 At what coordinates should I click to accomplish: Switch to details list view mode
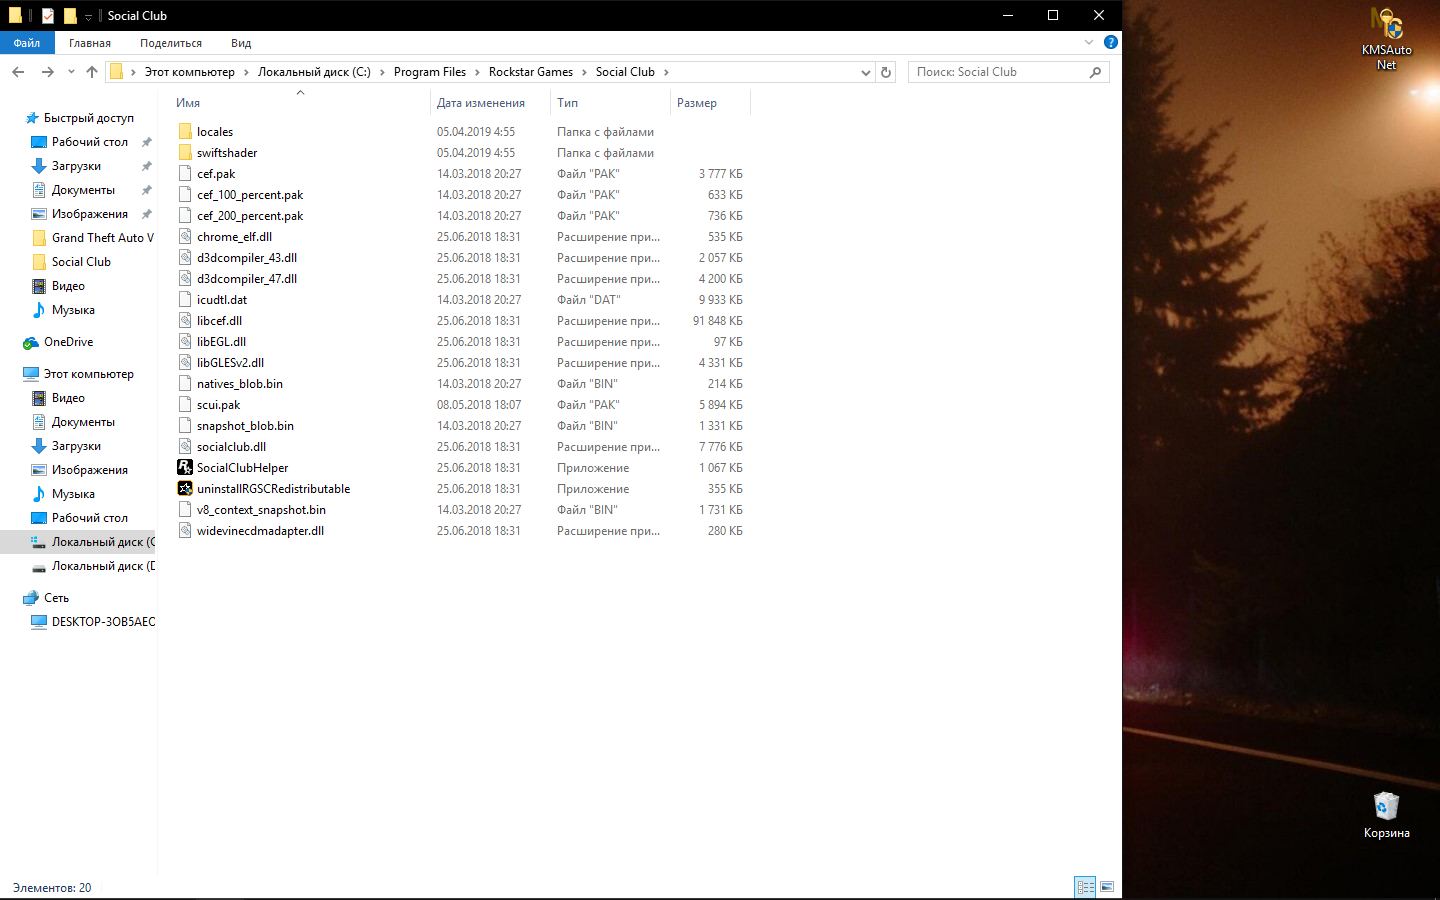(1085, 887)
